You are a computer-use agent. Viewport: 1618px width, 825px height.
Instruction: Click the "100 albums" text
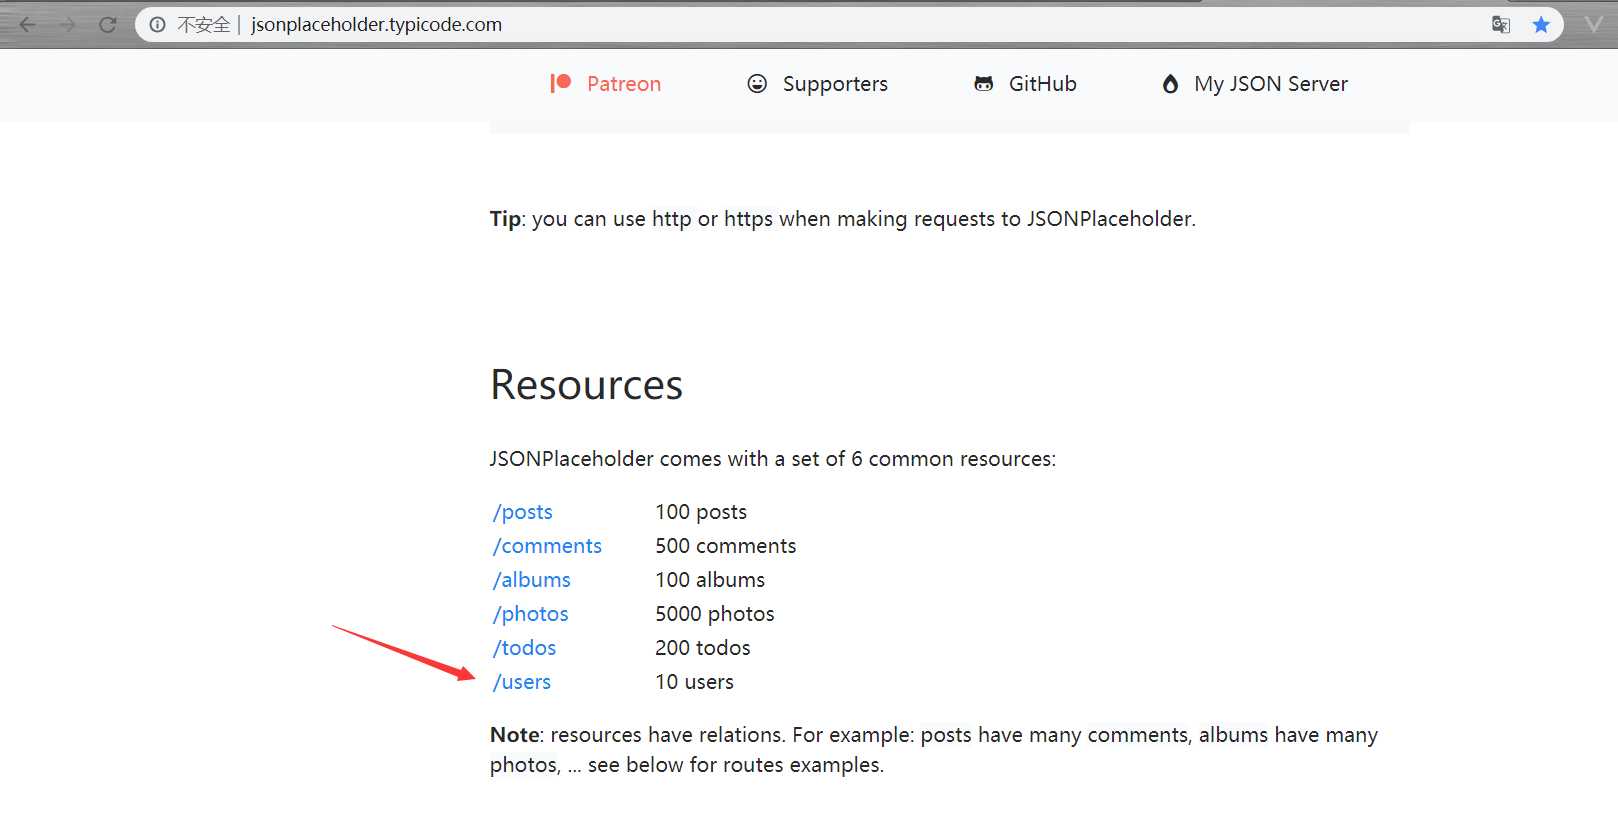[710, 580]
